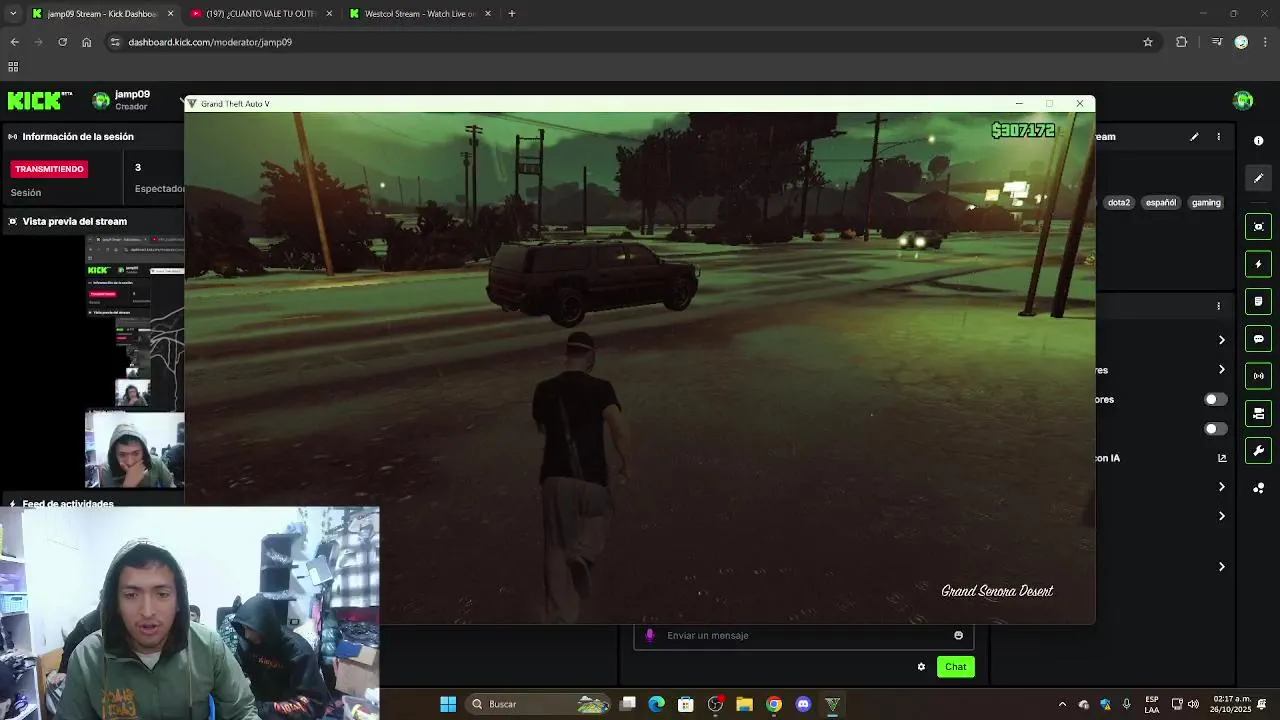Click the green Chat button

[956, 667]
